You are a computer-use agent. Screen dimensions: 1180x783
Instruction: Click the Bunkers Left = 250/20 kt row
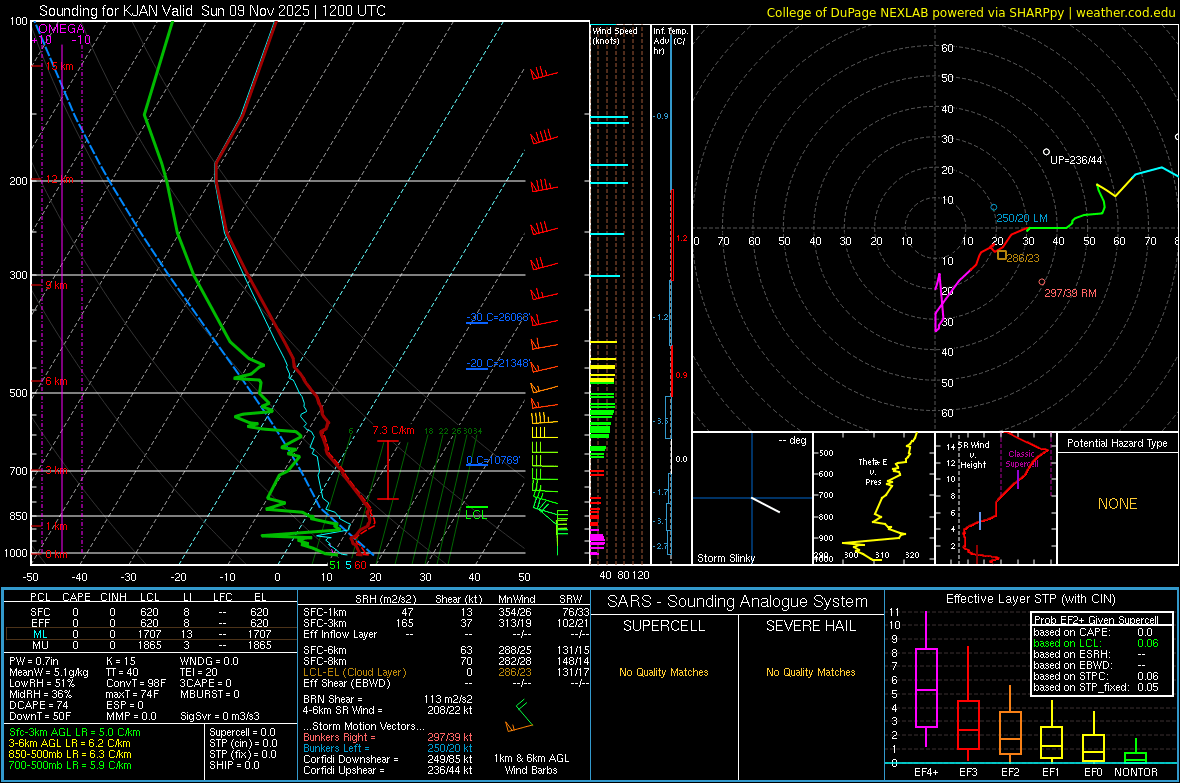[388, 748]
